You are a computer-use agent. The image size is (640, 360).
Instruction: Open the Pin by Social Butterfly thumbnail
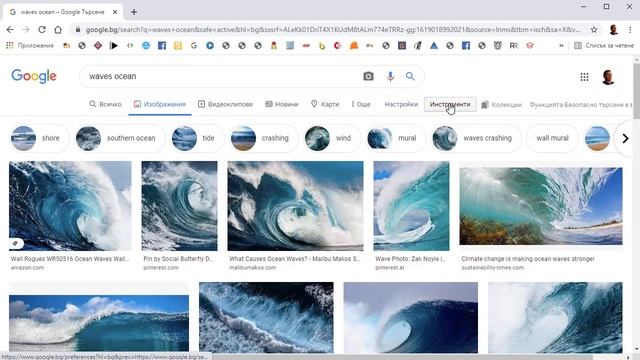(x=180, y=206)
